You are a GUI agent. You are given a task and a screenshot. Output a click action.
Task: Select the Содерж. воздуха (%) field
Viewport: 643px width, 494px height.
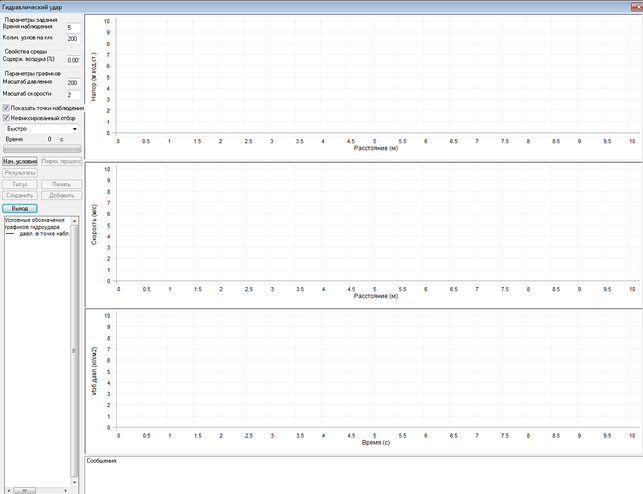click(x=71, y=60)
